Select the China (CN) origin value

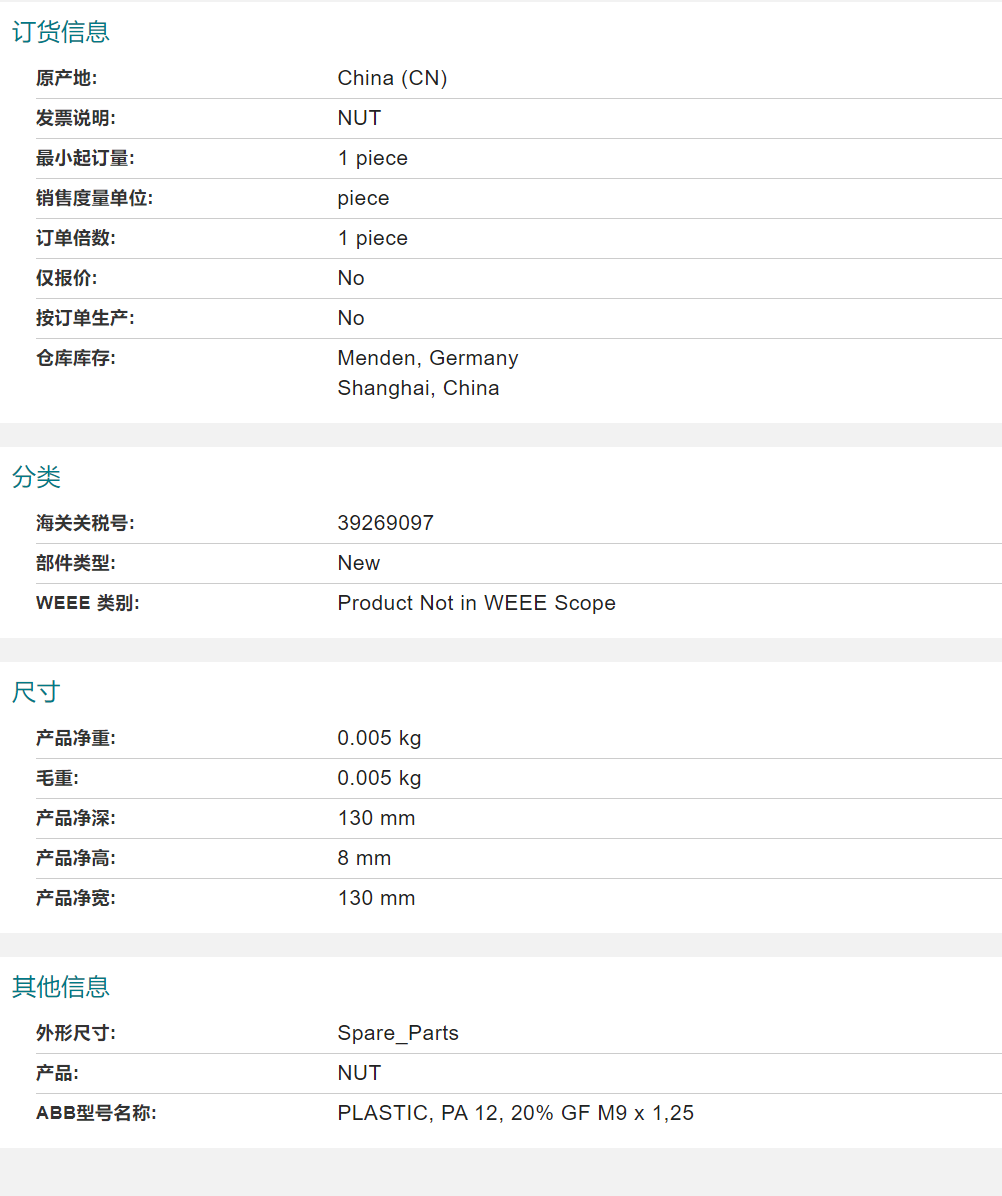392,78
